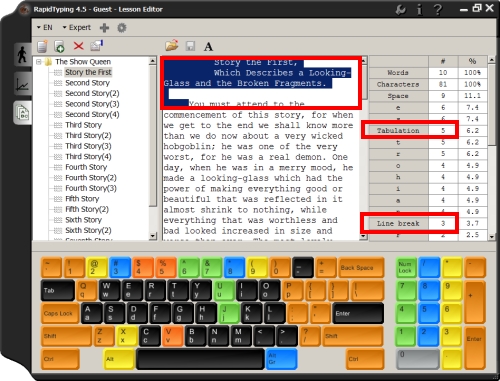Switch to the statistics chart tab
Image resolution: width=500 pixels, height=381 pixels.
tap(23, 83)
